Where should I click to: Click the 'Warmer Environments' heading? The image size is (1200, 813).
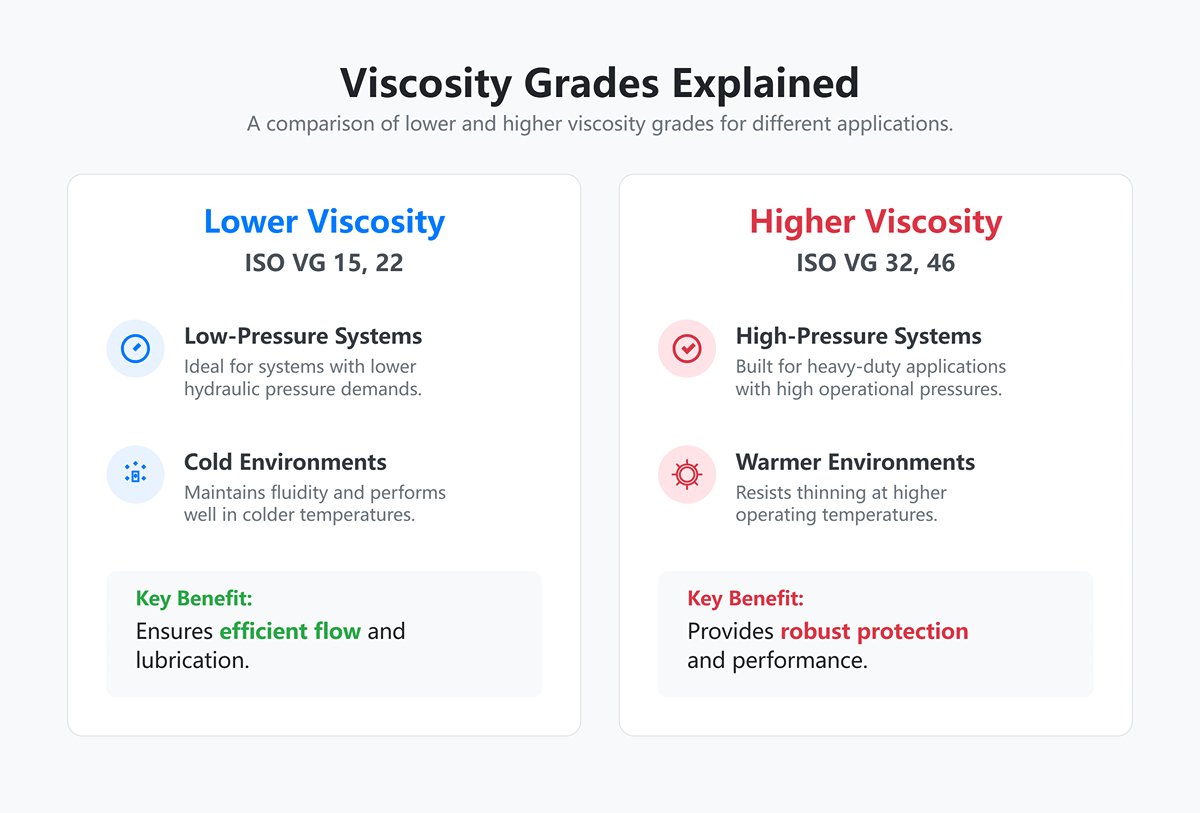(855, 462)
